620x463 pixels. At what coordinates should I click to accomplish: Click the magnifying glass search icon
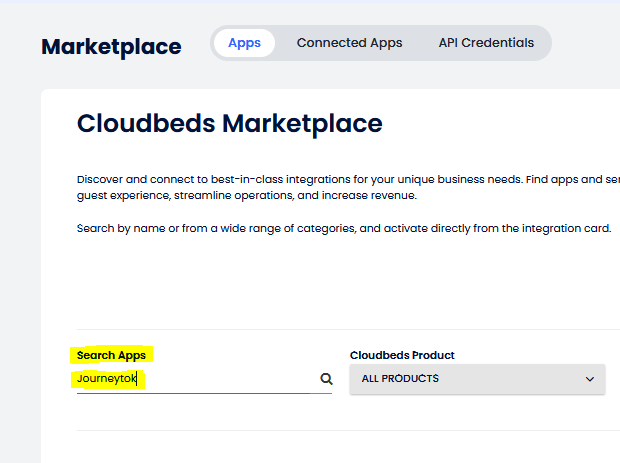(325, 380)
